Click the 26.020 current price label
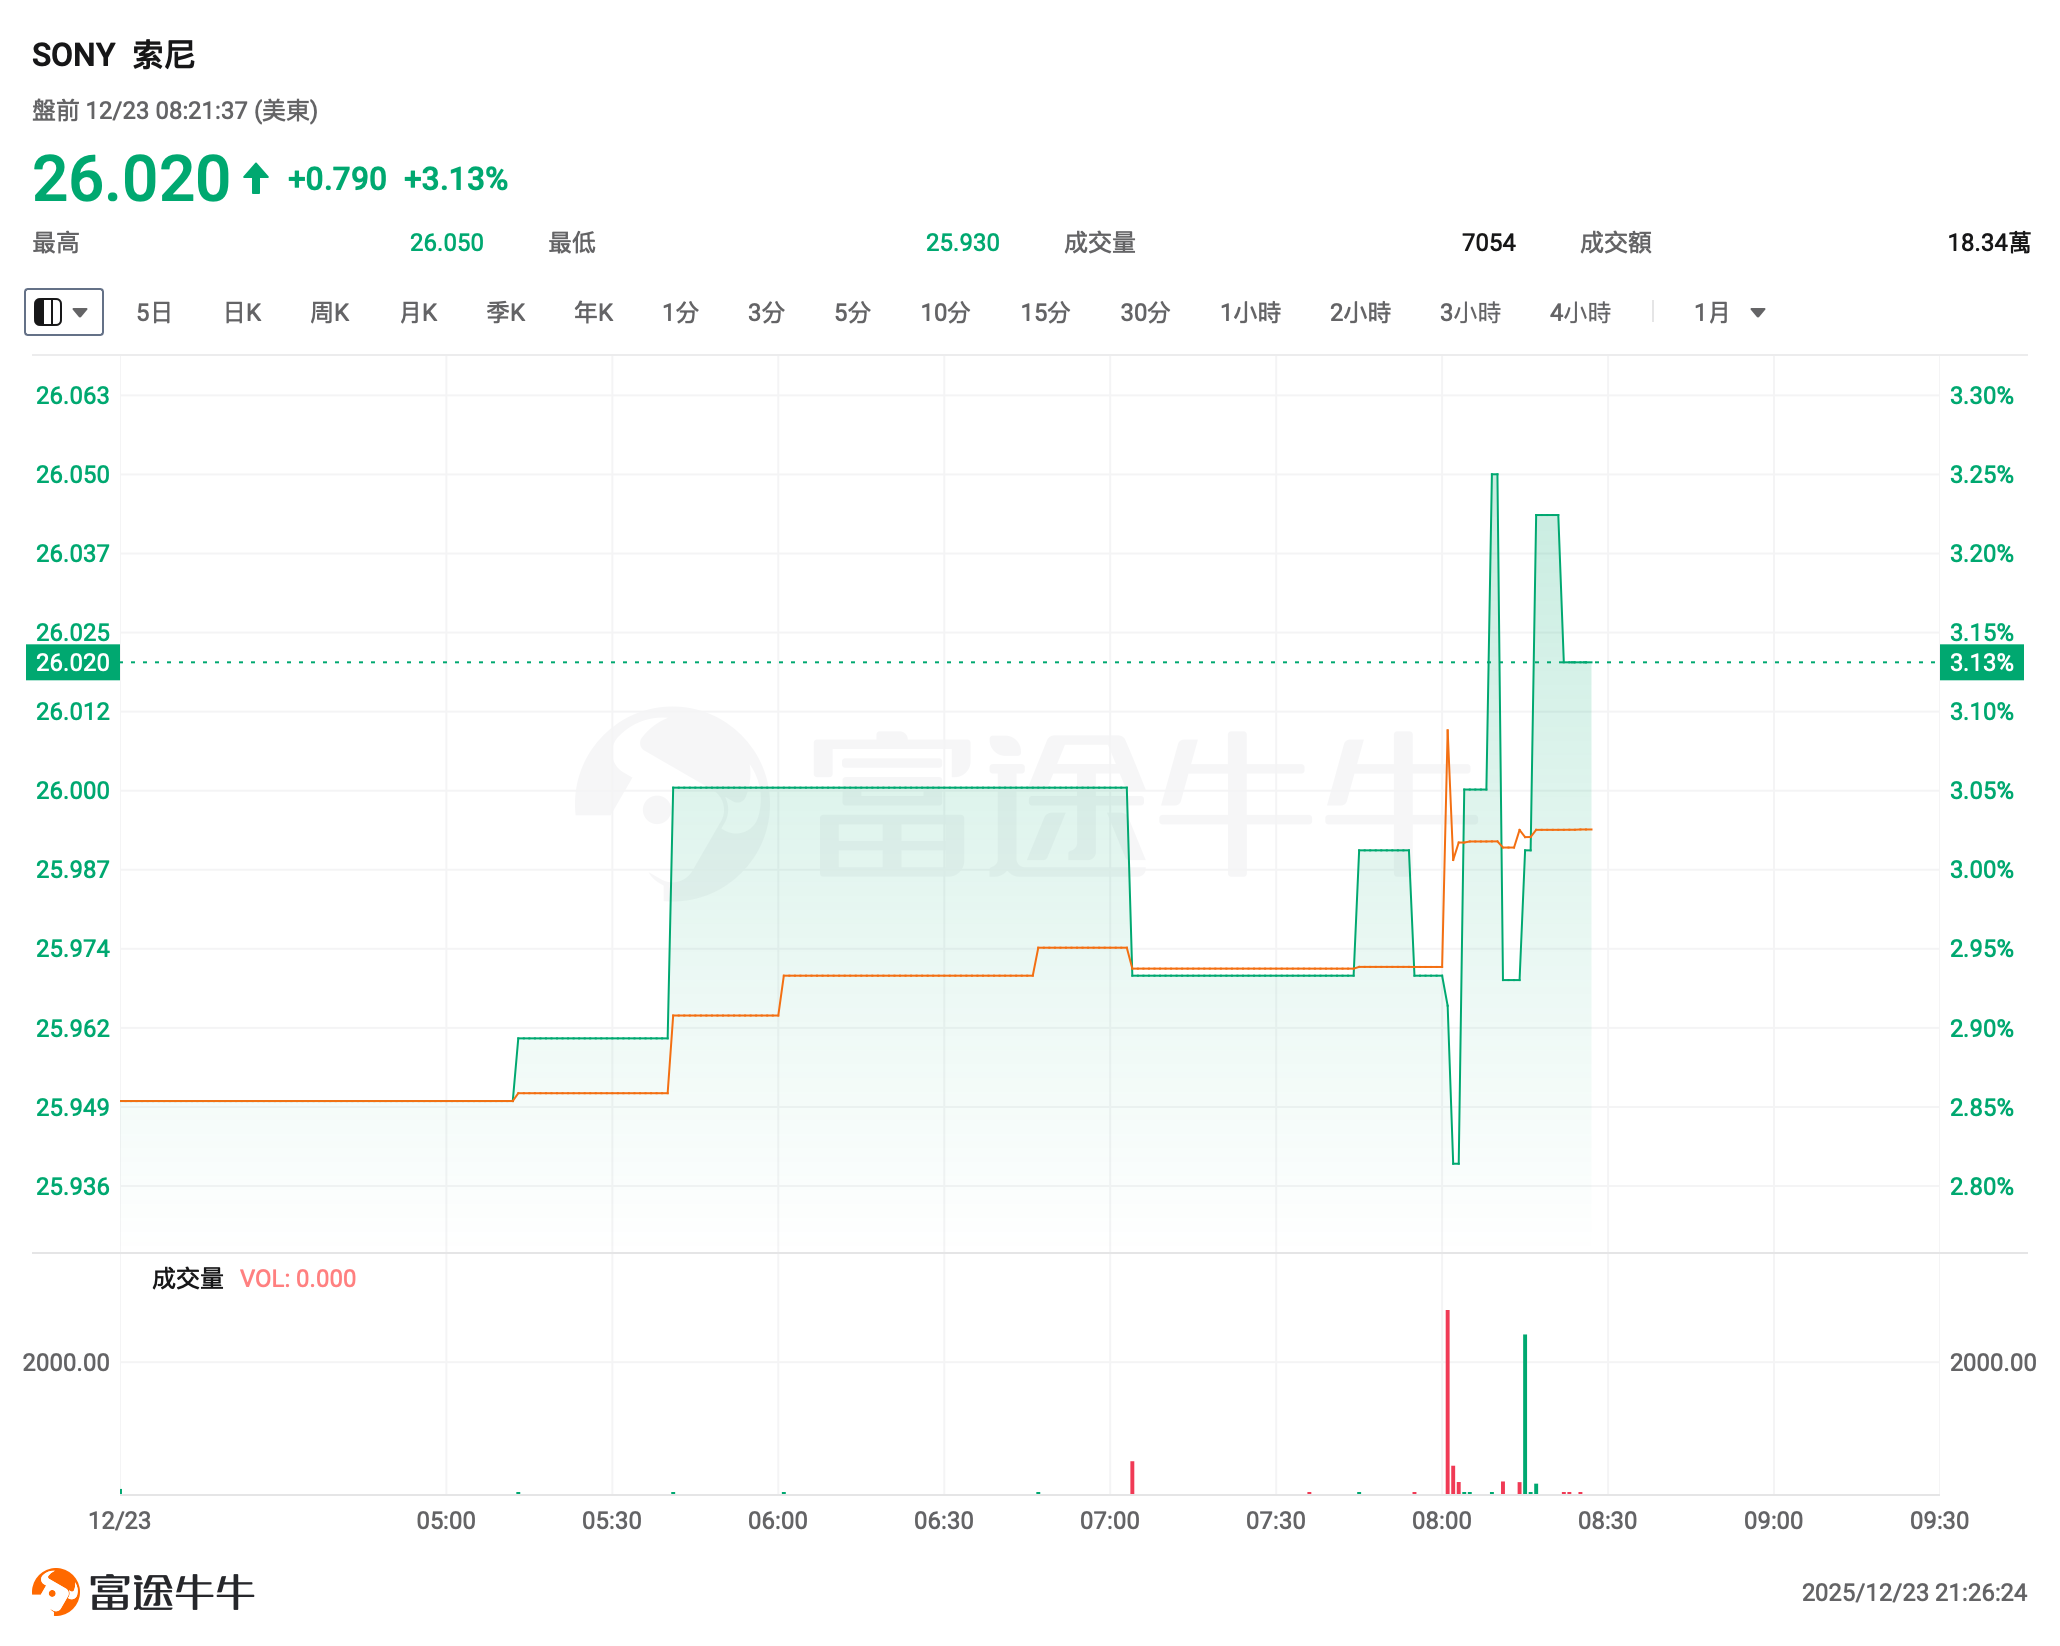 (73, 662)
